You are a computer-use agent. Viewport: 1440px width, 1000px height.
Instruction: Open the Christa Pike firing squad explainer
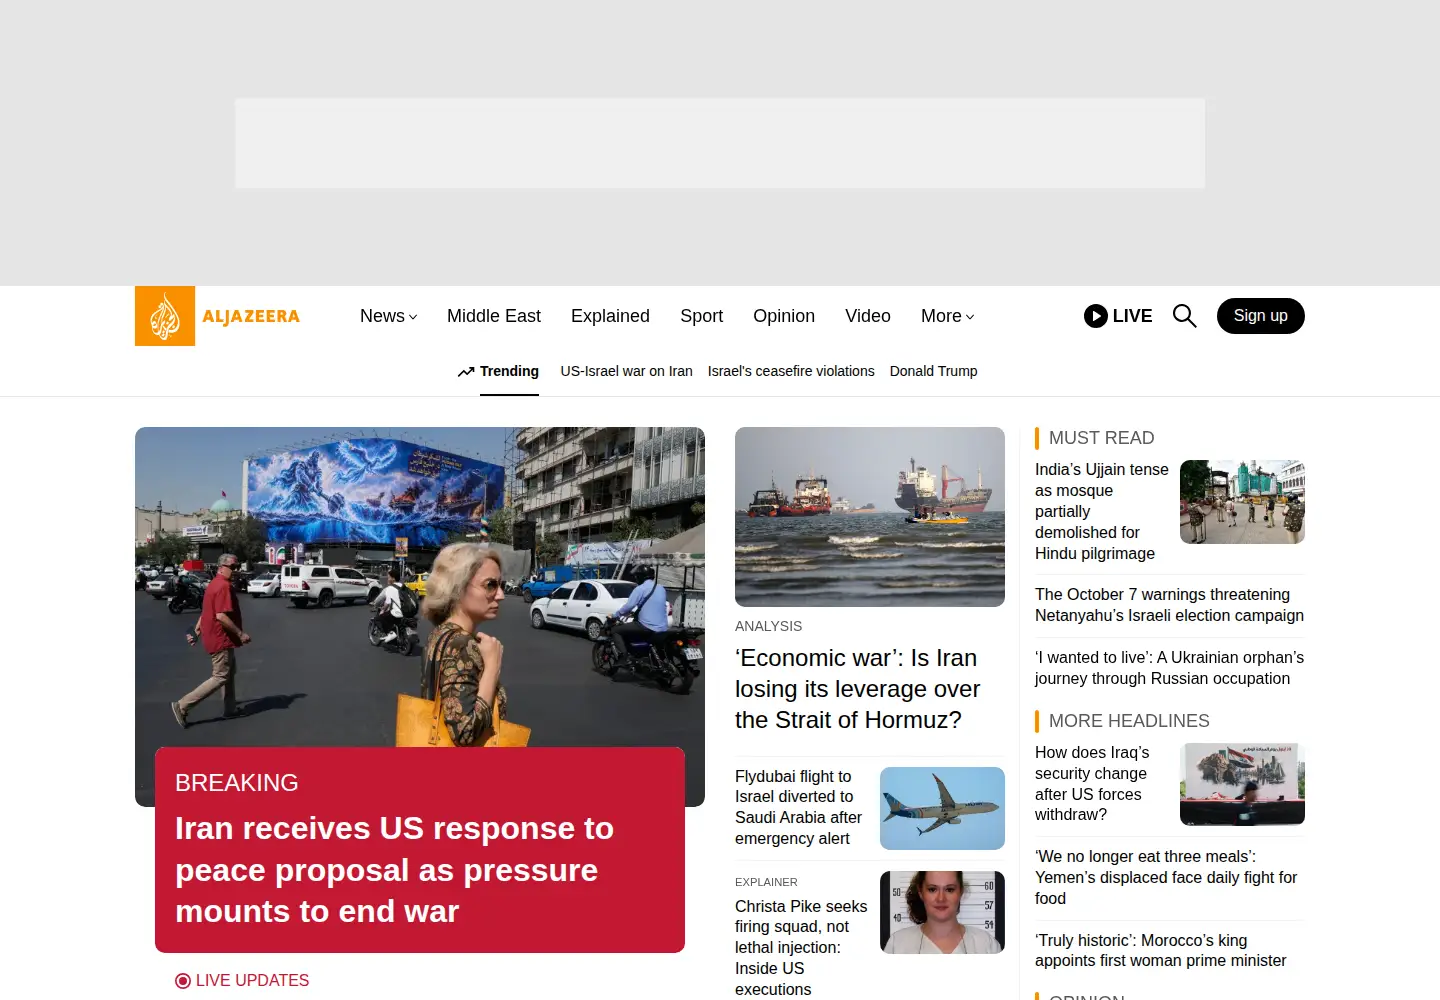pyautogui.click(x=801, y=947)
